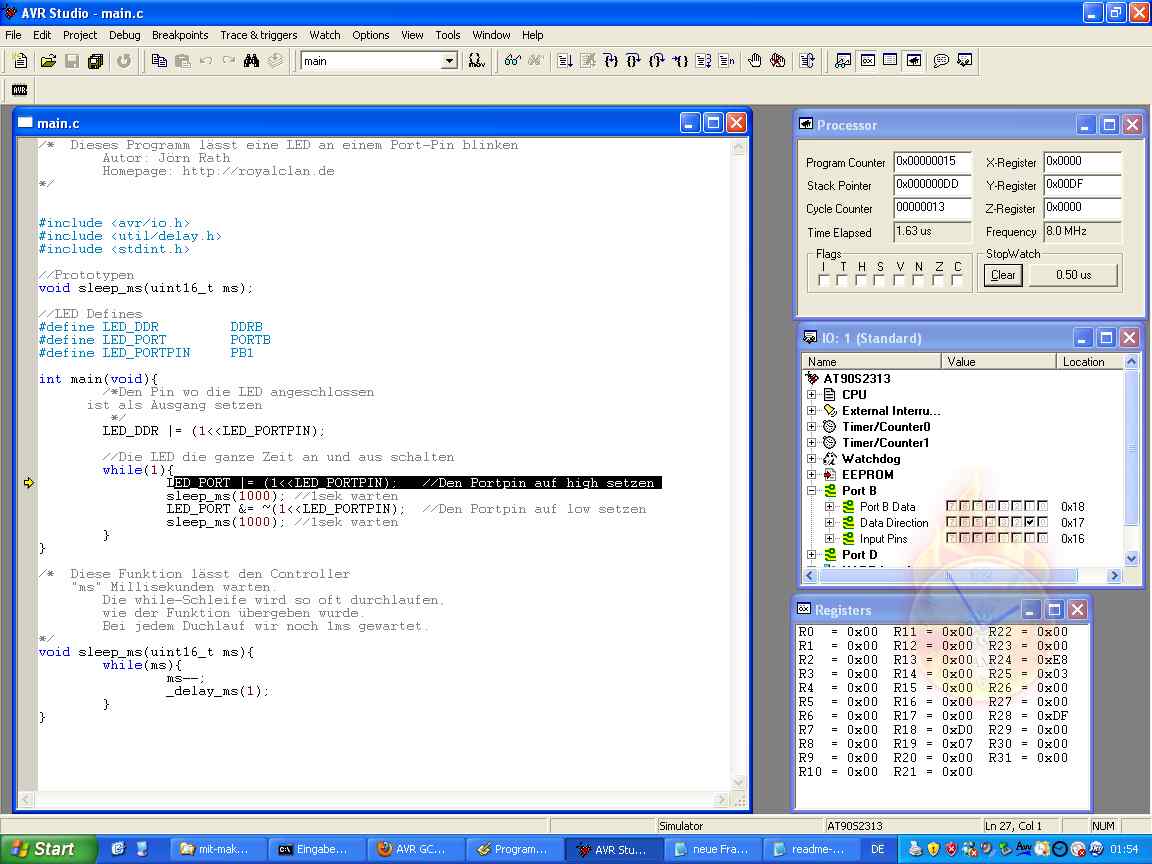Viewport: 1152px width, 864px height.
Task: Check bit 0 of Port B Data
Action: click(1043, 506)
